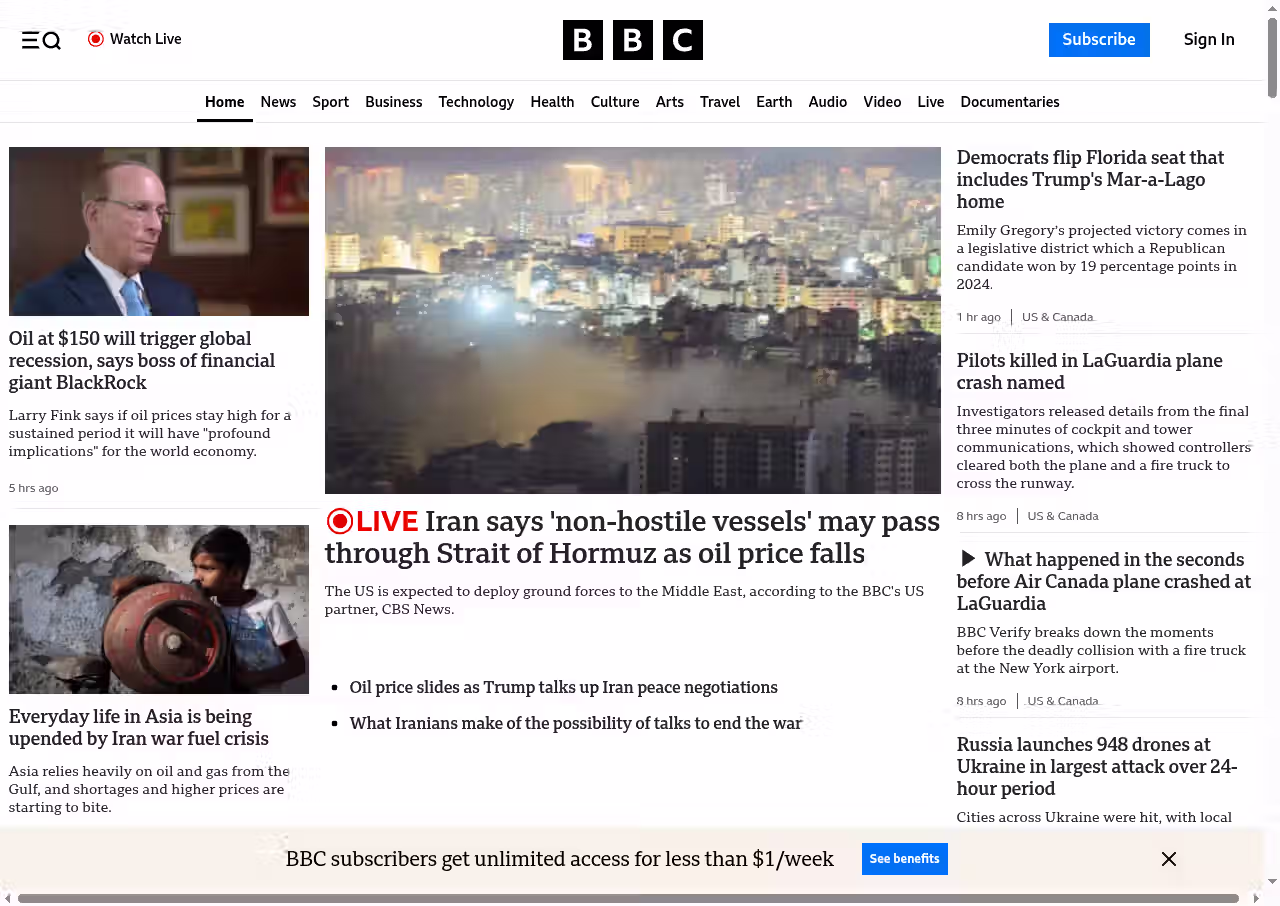
Task: Click the Sign In link
Action: (1209, 40)
